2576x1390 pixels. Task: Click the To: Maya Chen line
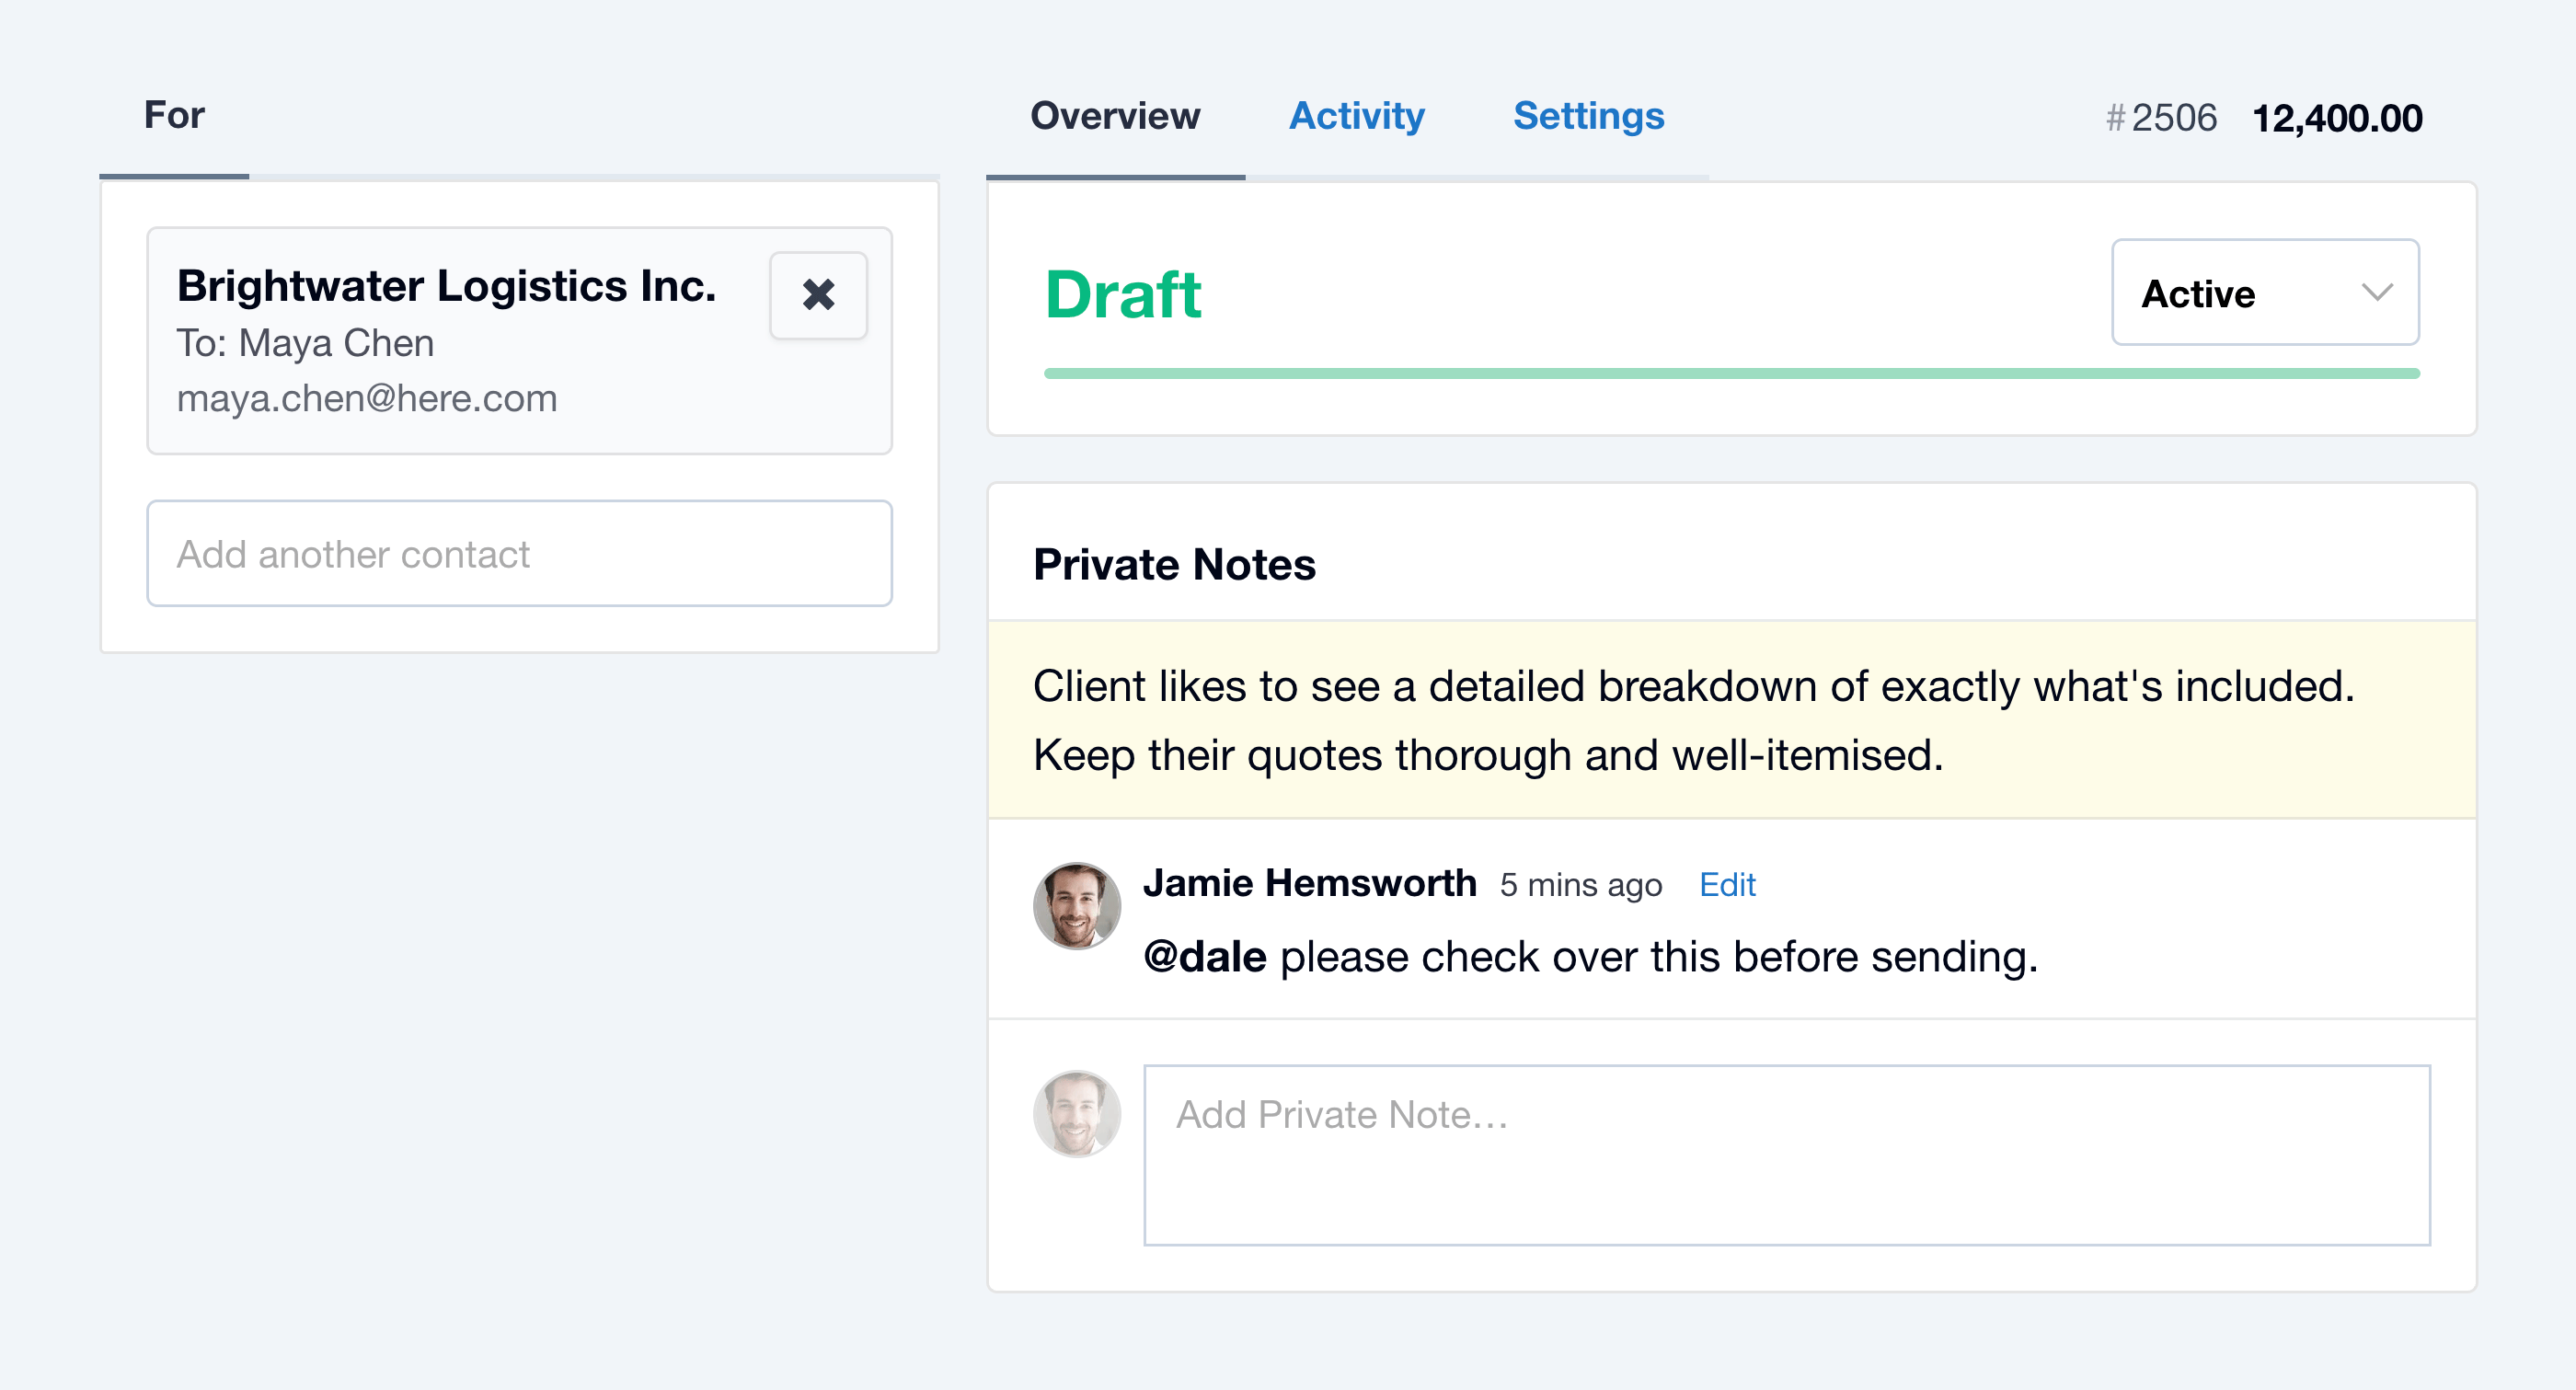click(x=305, y=343)
